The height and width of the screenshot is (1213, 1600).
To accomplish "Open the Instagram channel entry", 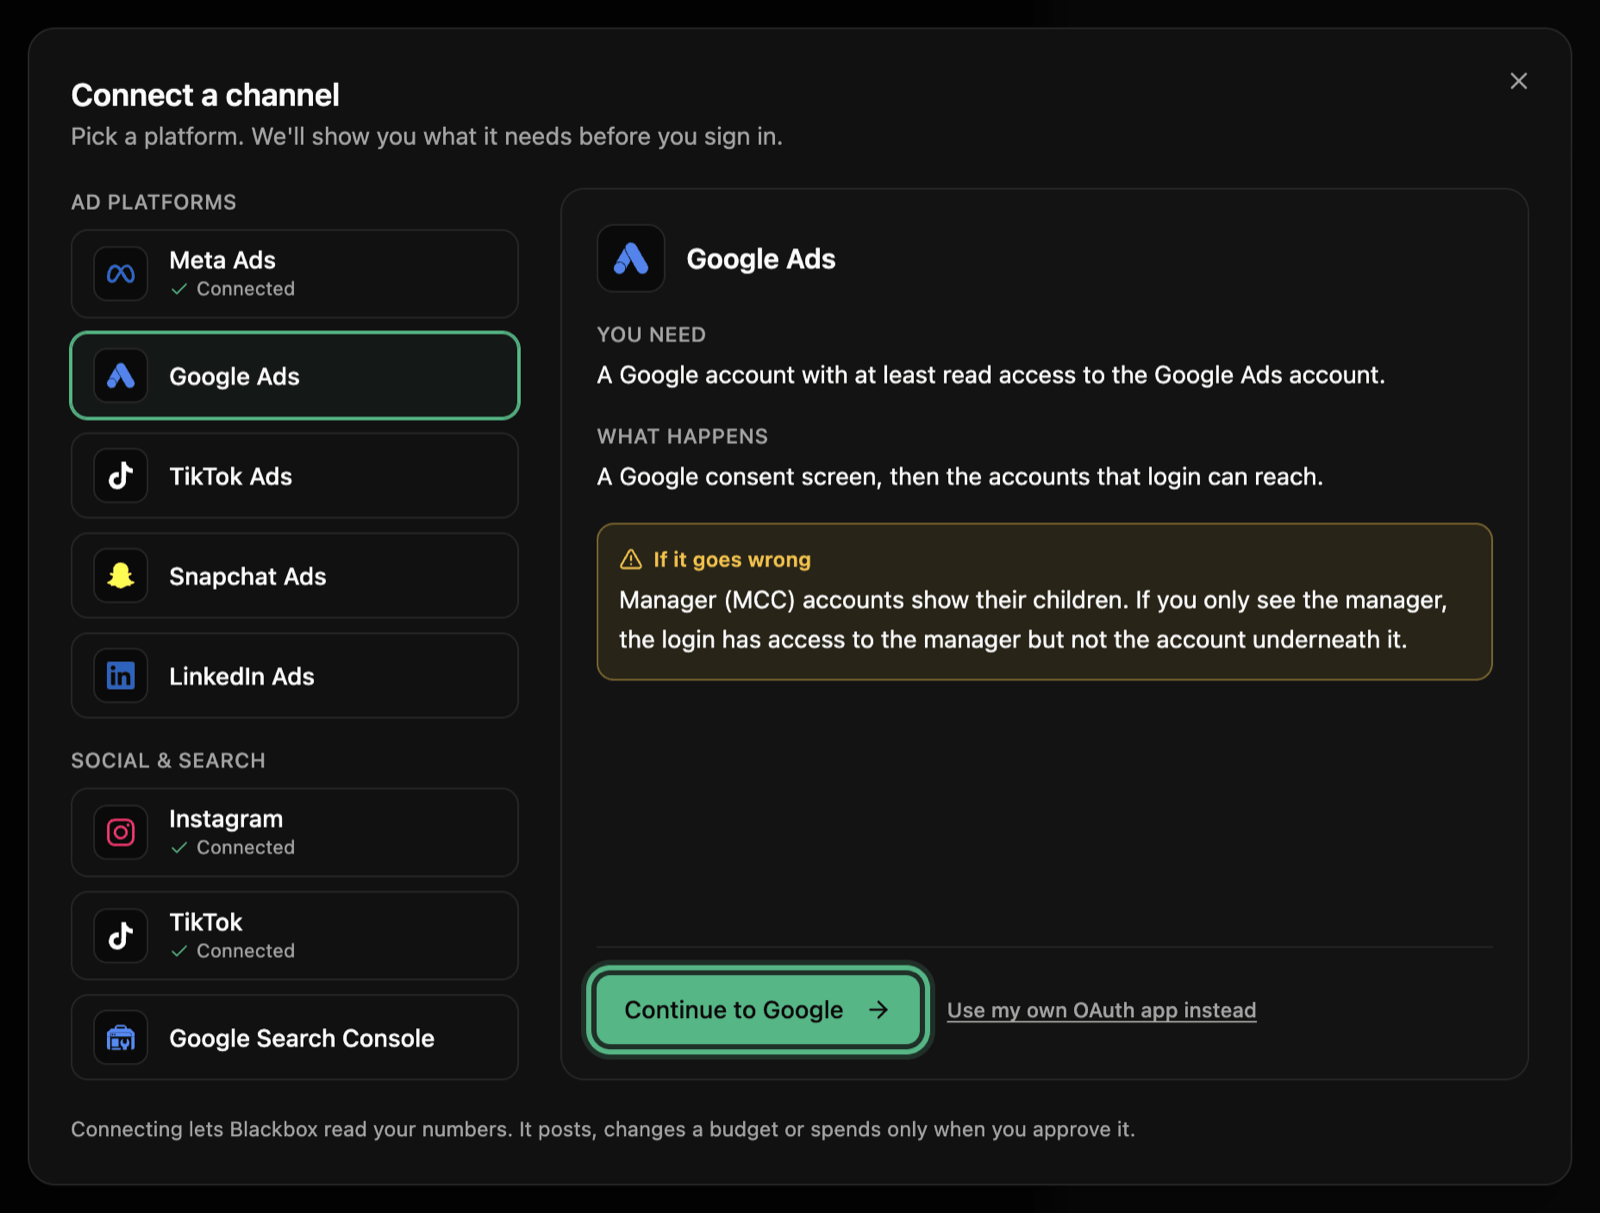I will point(295,832).
